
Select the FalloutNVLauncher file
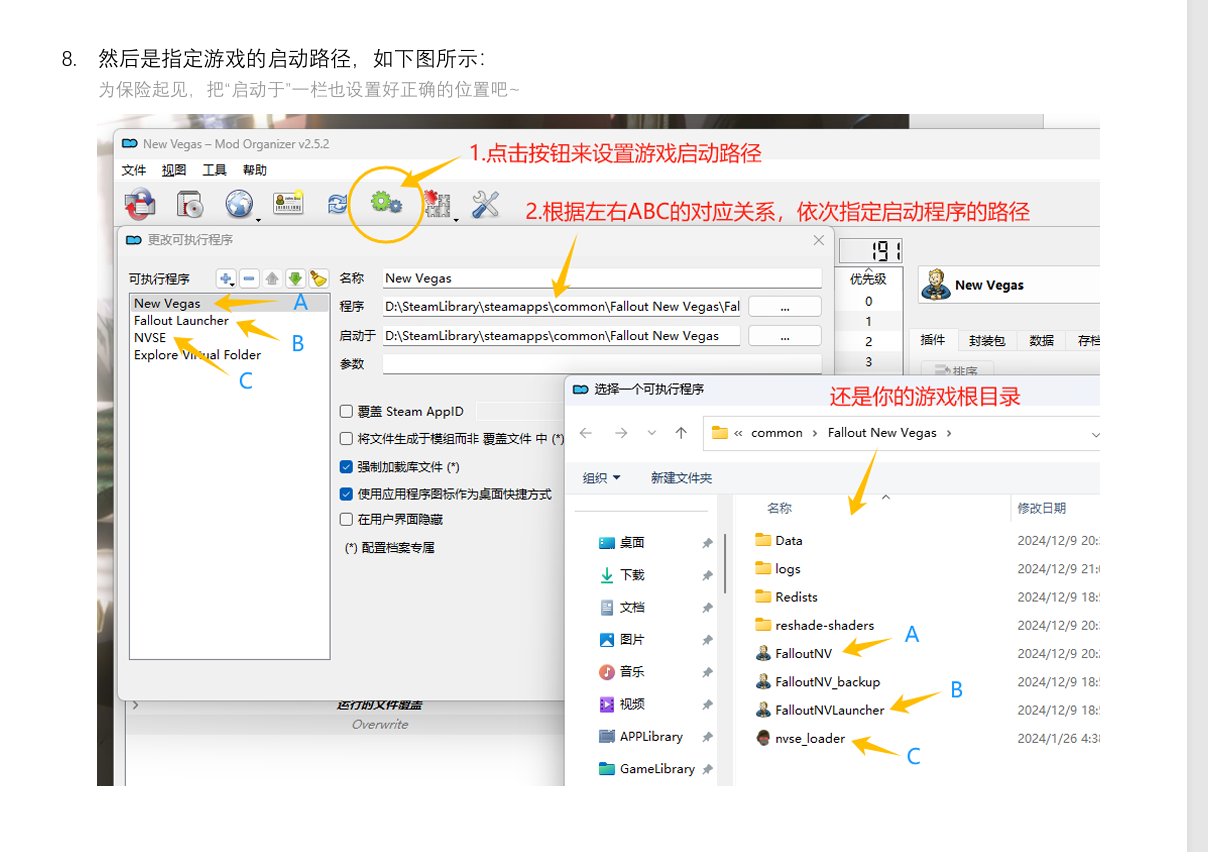click(x=819, y=710)
